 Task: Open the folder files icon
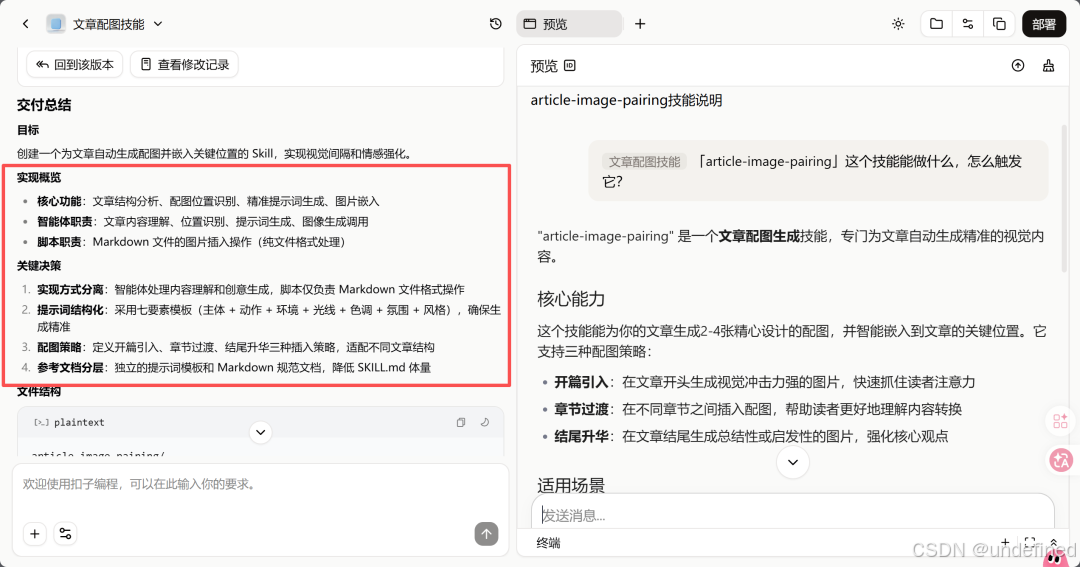(x=936, y=24)
